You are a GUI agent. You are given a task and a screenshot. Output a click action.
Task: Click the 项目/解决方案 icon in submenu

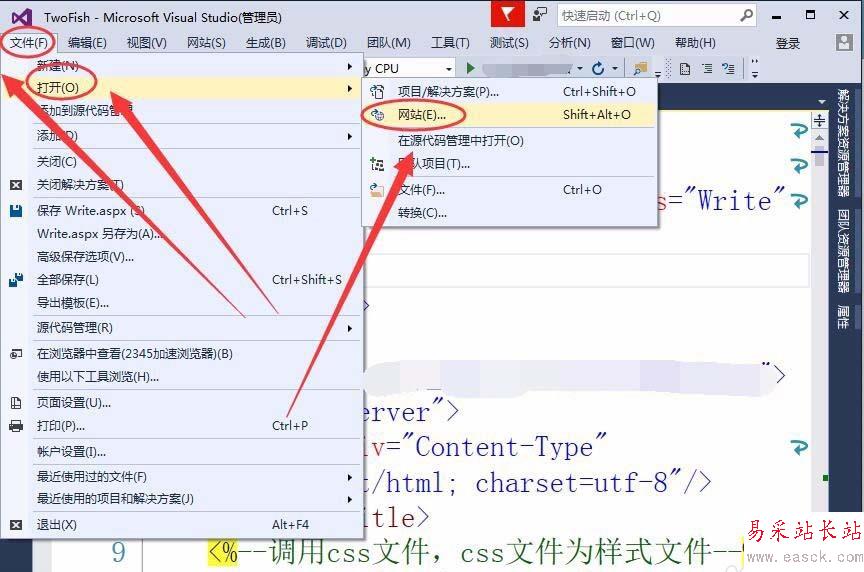tap(377, 91)
